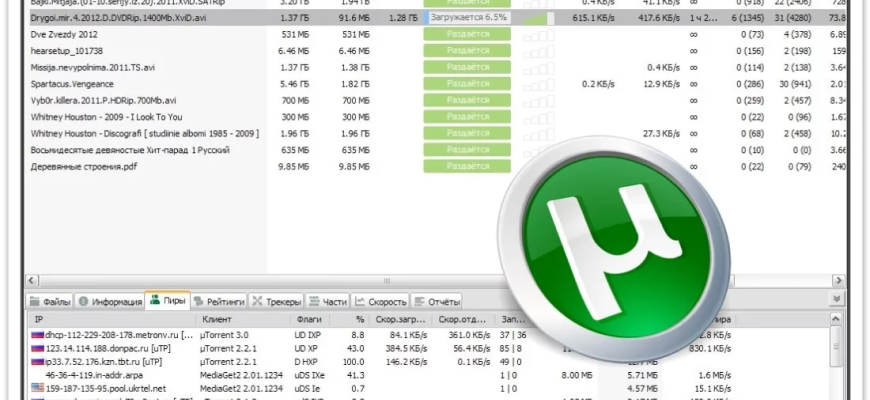Viewport: 870px width, 400px height.
Task: Click the 417.6 КБ/s upload speed value
Action: point(659,18)
